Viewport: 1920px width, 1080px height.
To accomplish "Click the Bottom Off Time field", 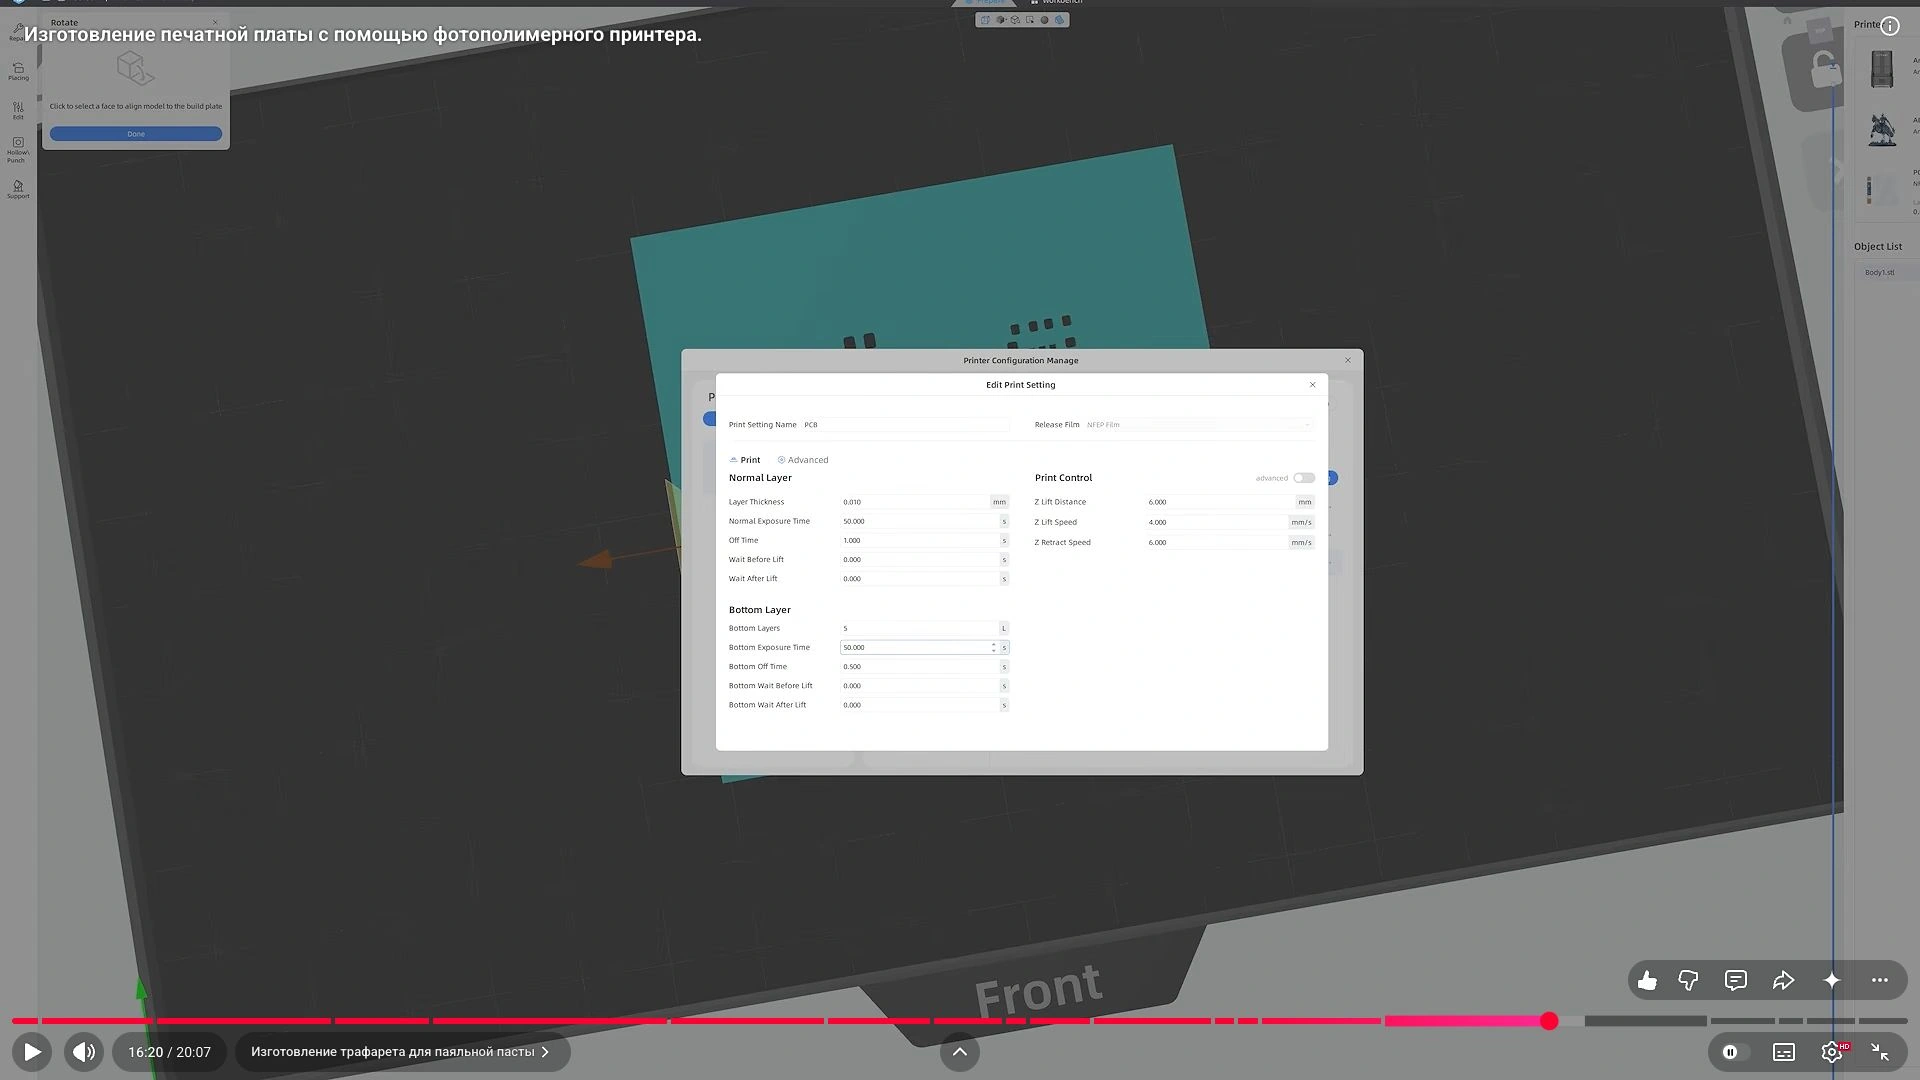I will pos(920,666).
